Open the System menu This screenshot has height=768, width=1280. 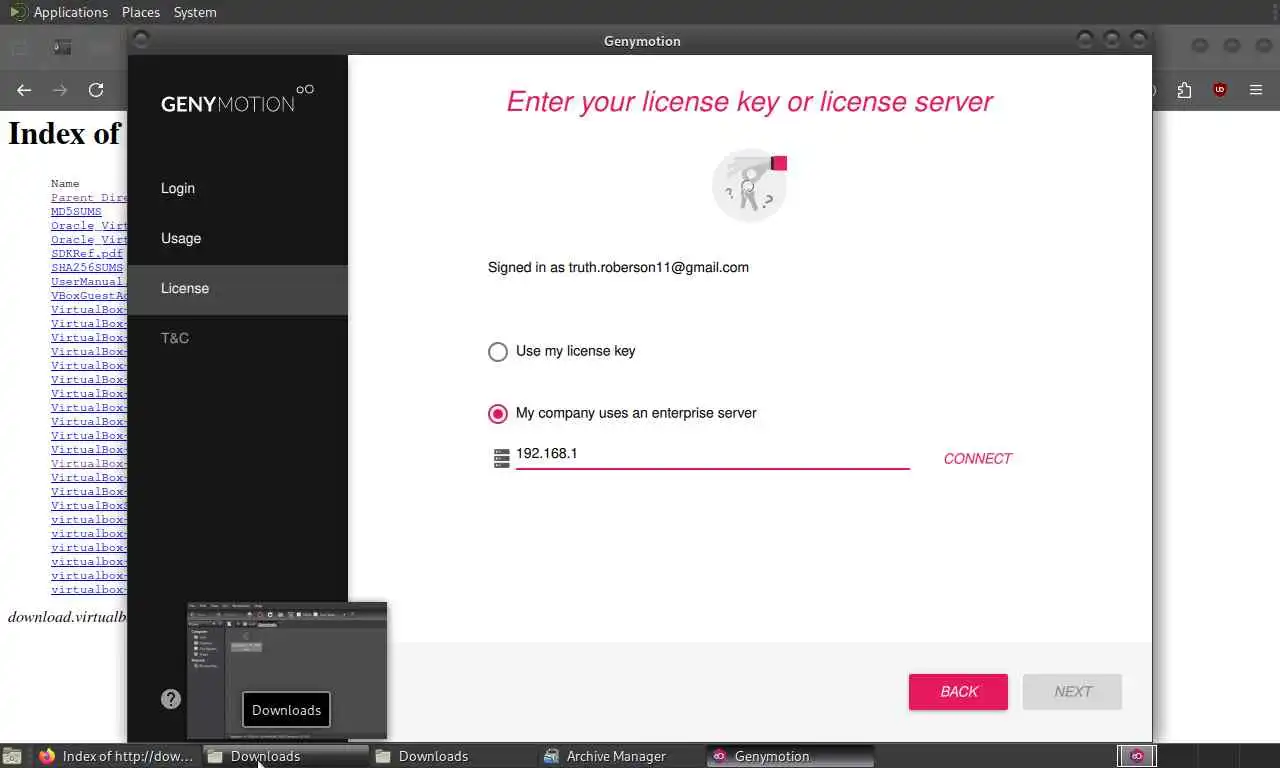195,12
